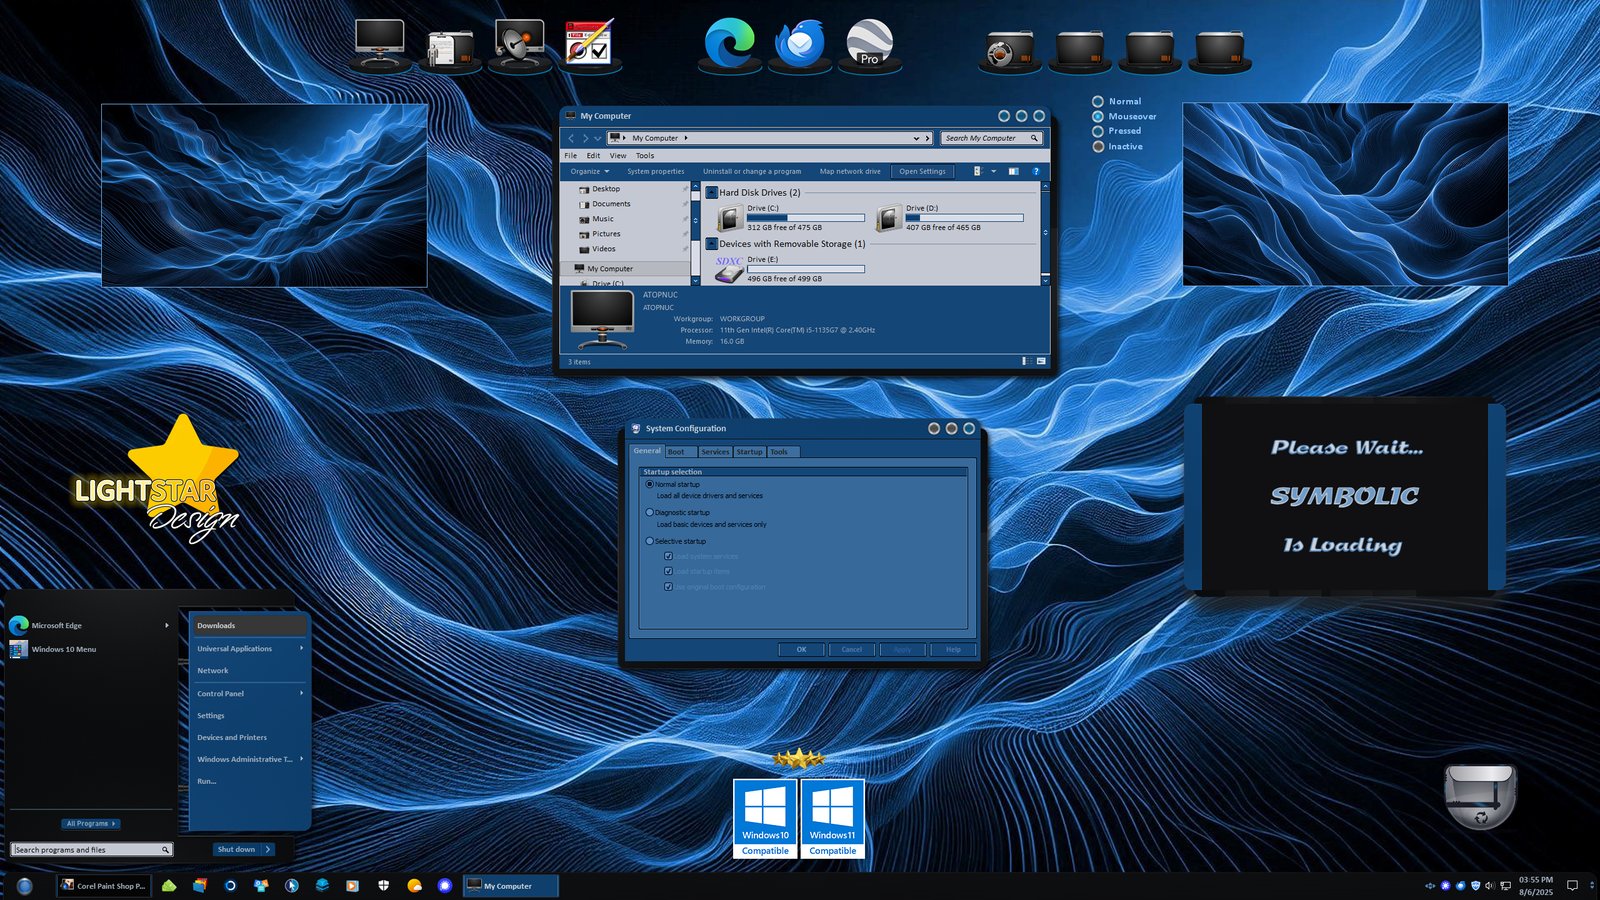
Task: Open the Edit menu
Action: pos(593,155)
